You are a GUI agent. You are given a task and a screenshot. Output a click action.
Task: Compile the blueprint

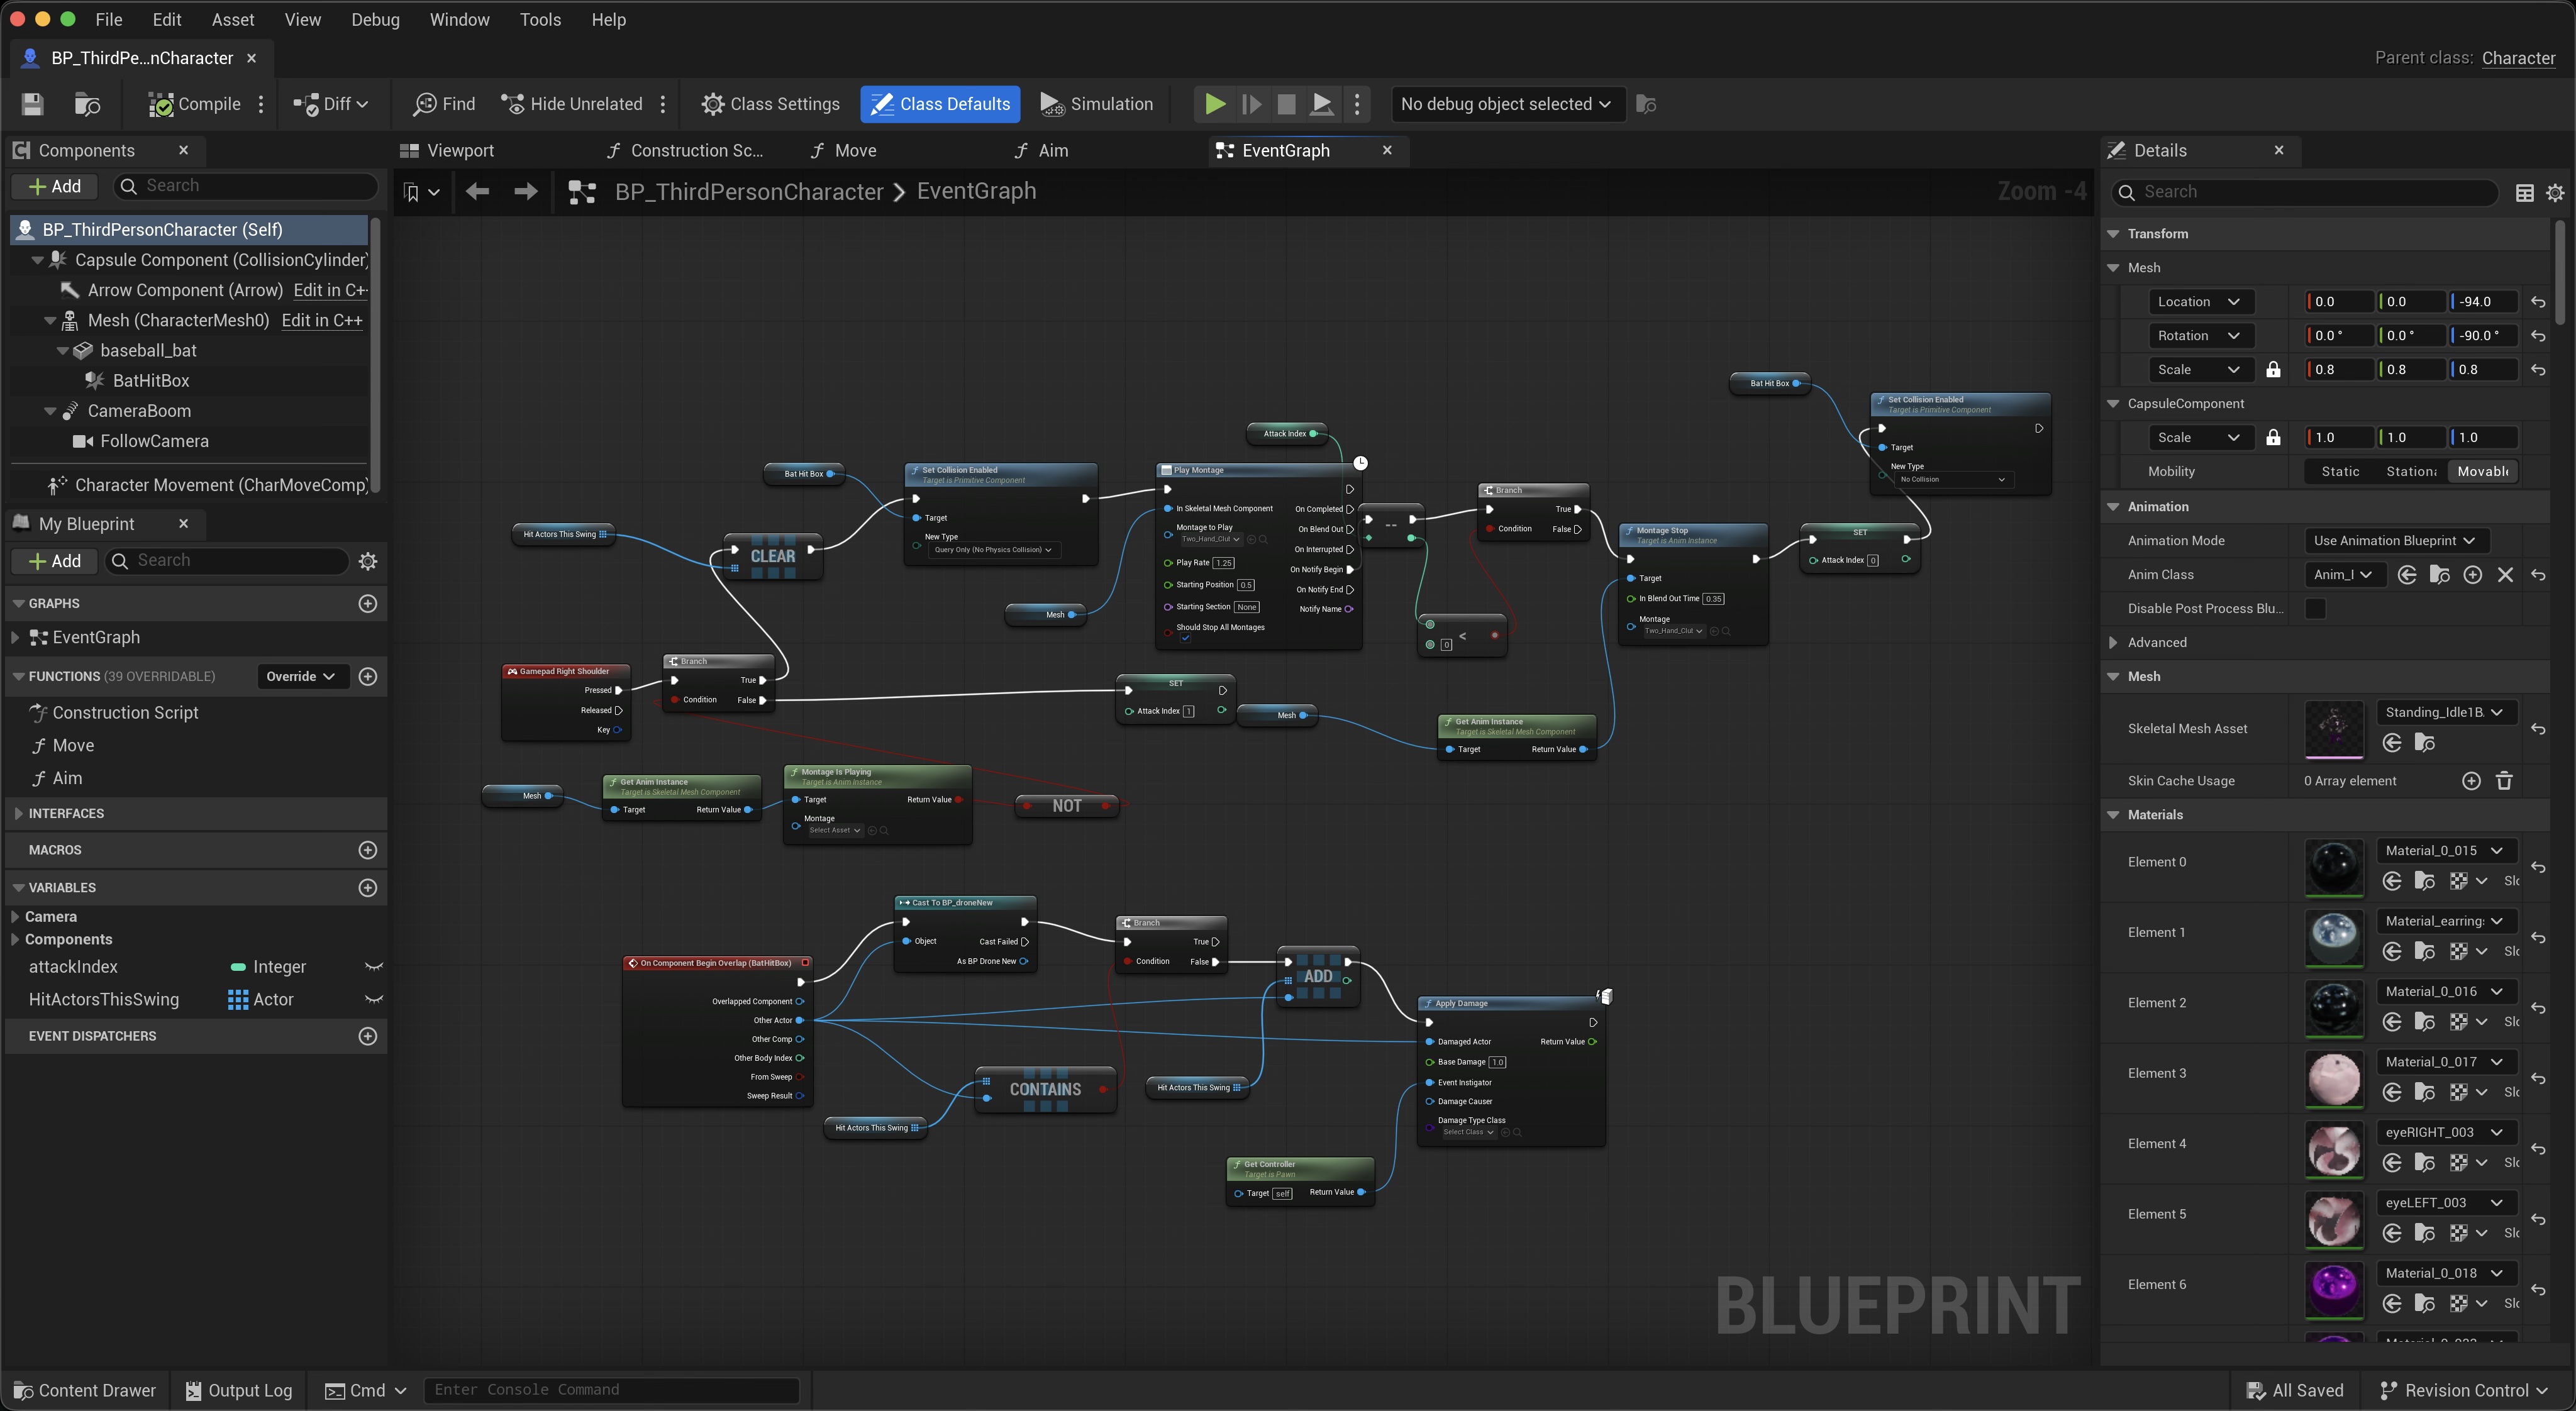194,104
